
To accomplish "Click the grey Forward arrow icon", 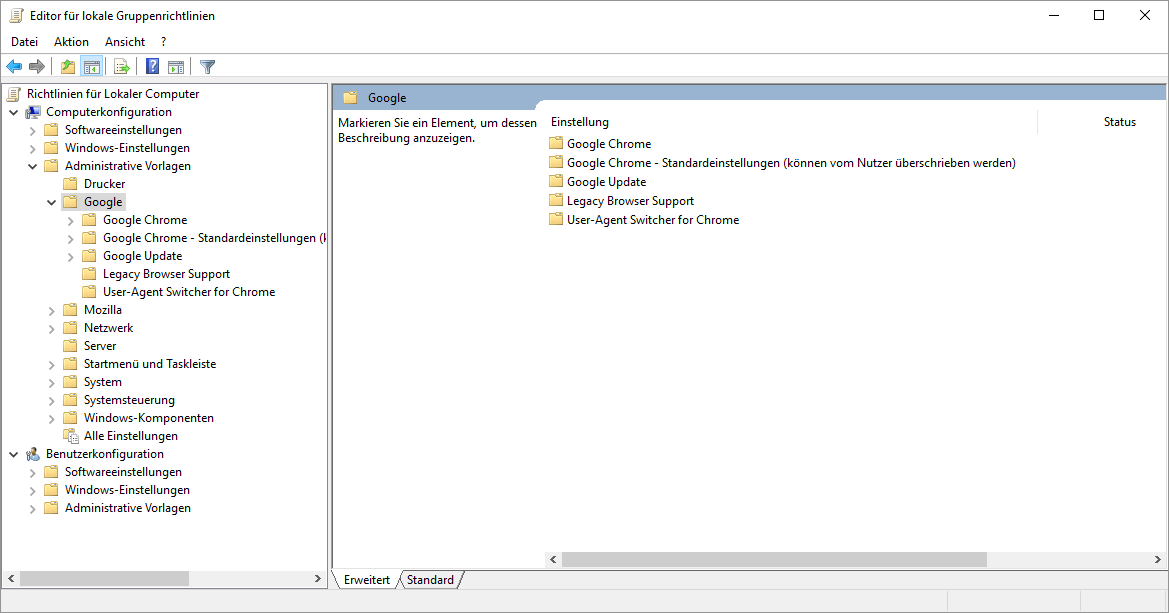I will click(x=37, y=67).
